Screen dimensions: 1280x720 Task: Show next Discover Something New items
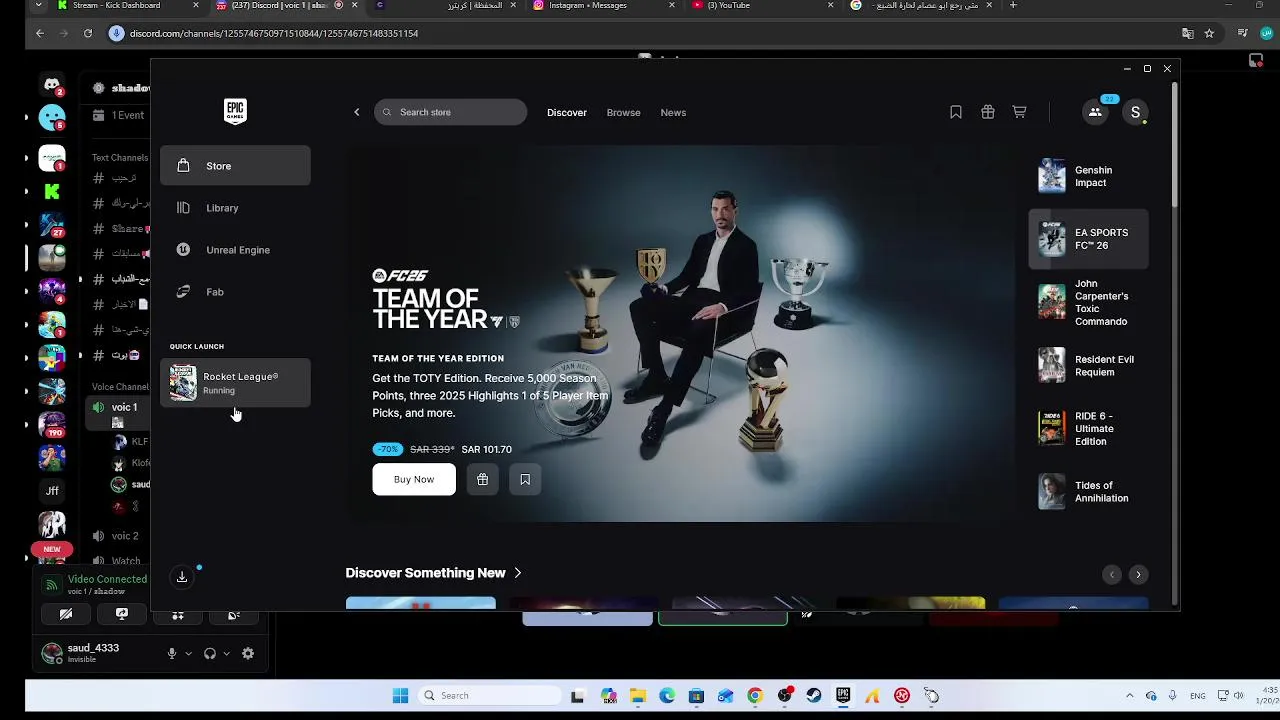1138,574
